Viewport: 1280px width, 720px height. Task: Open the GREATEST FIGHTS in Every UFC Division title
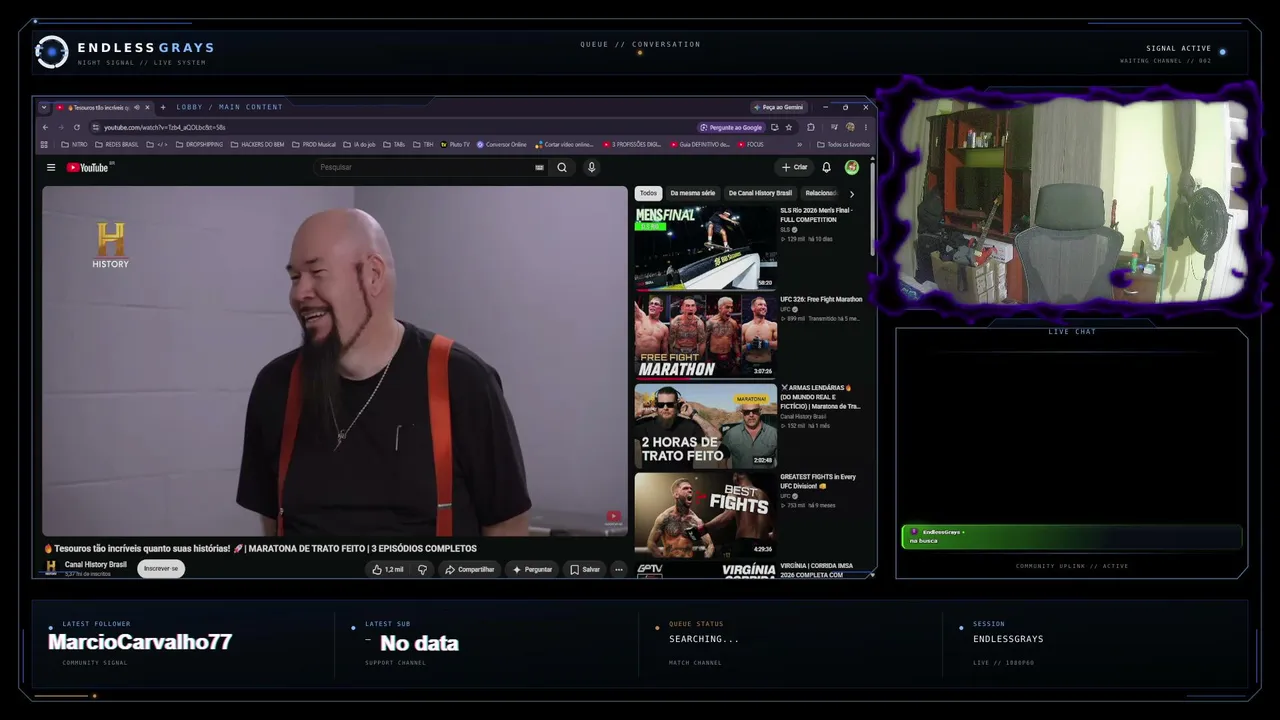pyautogui.click(x=819, y=481)
